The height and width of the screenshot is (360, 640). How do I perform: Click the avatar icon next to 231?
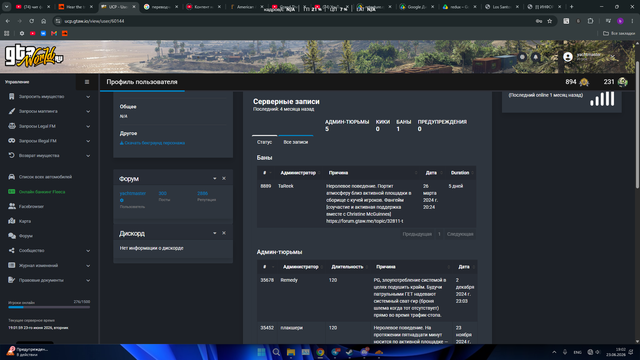[622, 82]
